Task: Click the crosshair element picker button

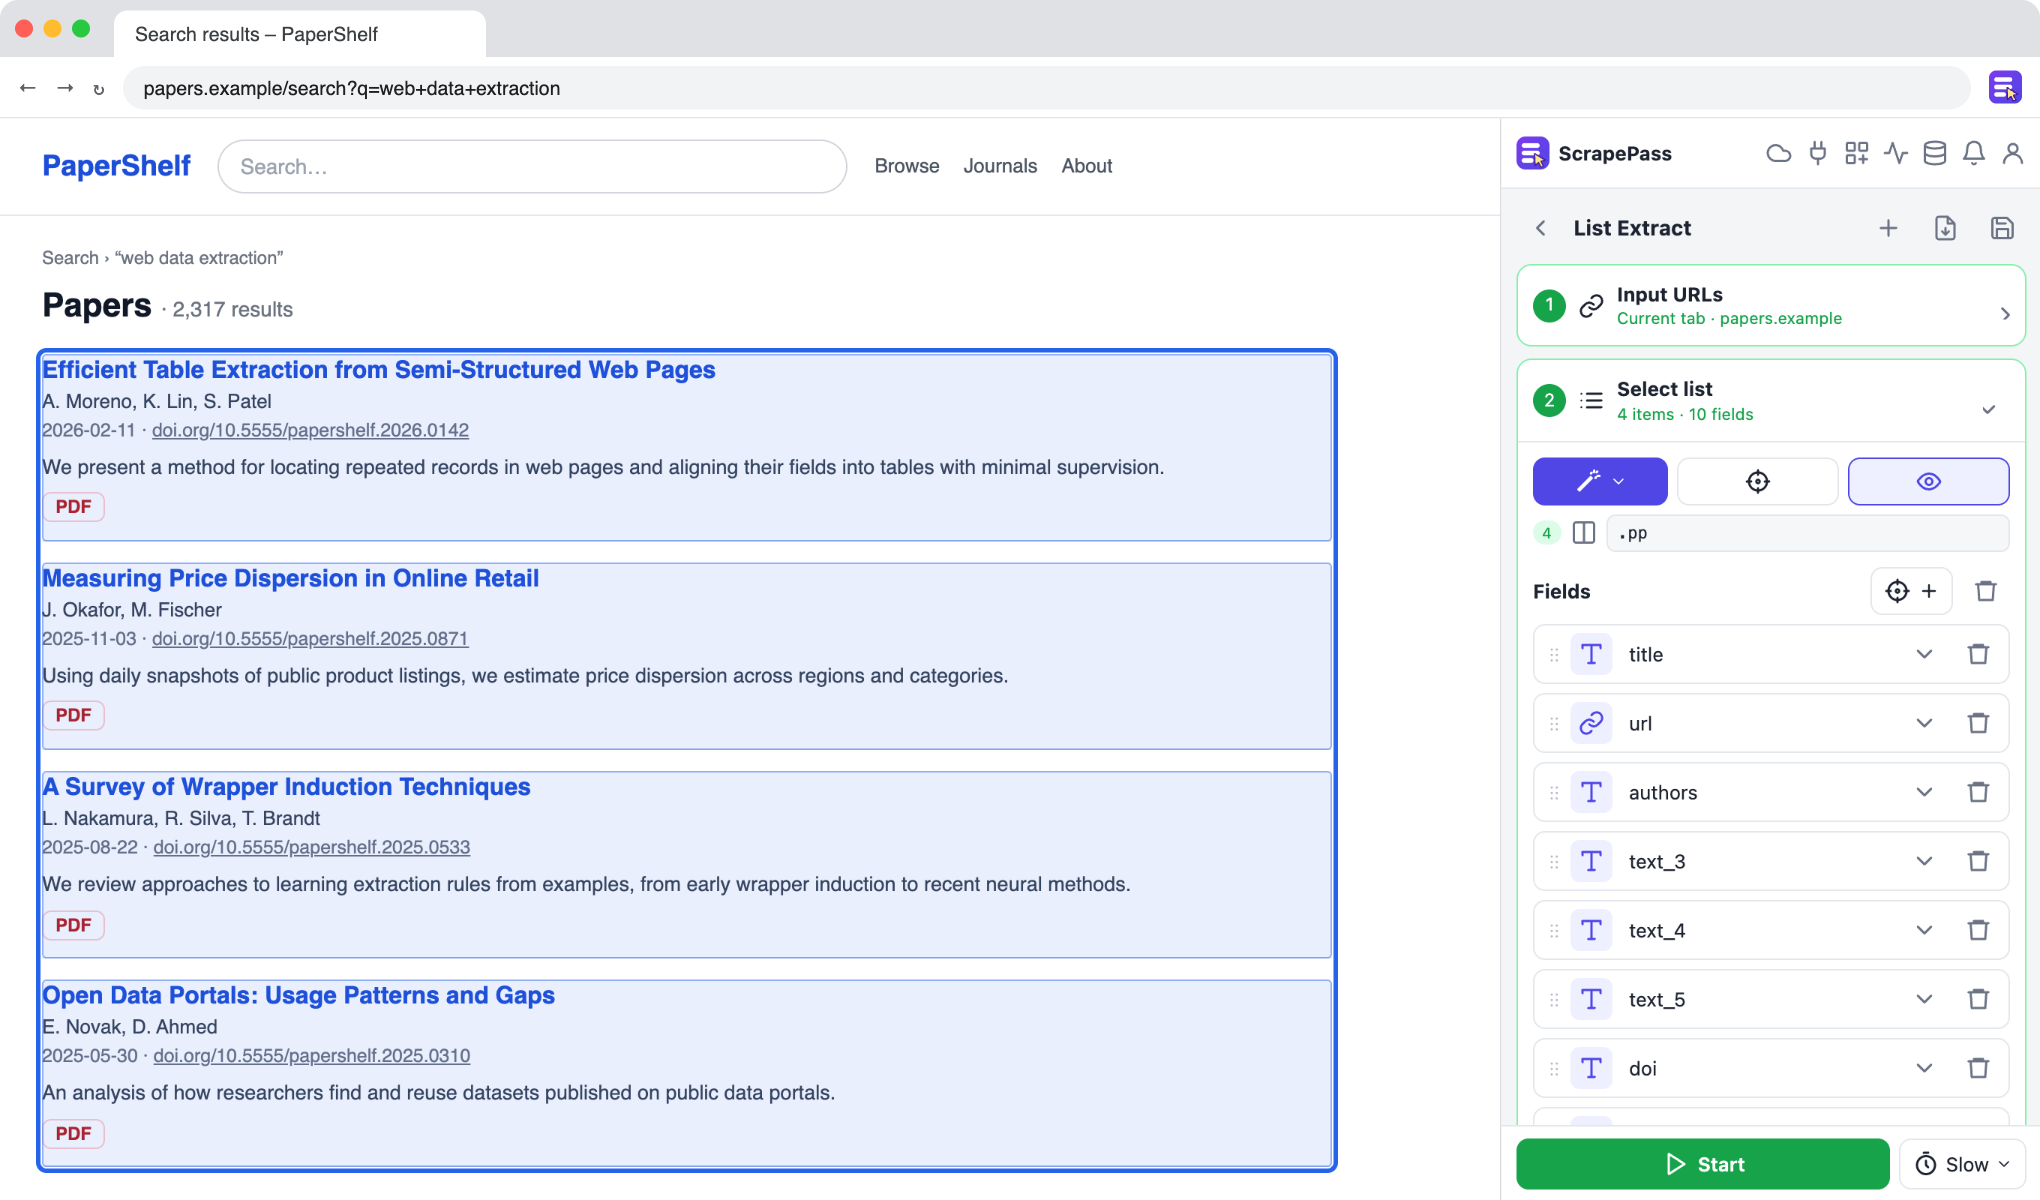Action: [1757, 482]
